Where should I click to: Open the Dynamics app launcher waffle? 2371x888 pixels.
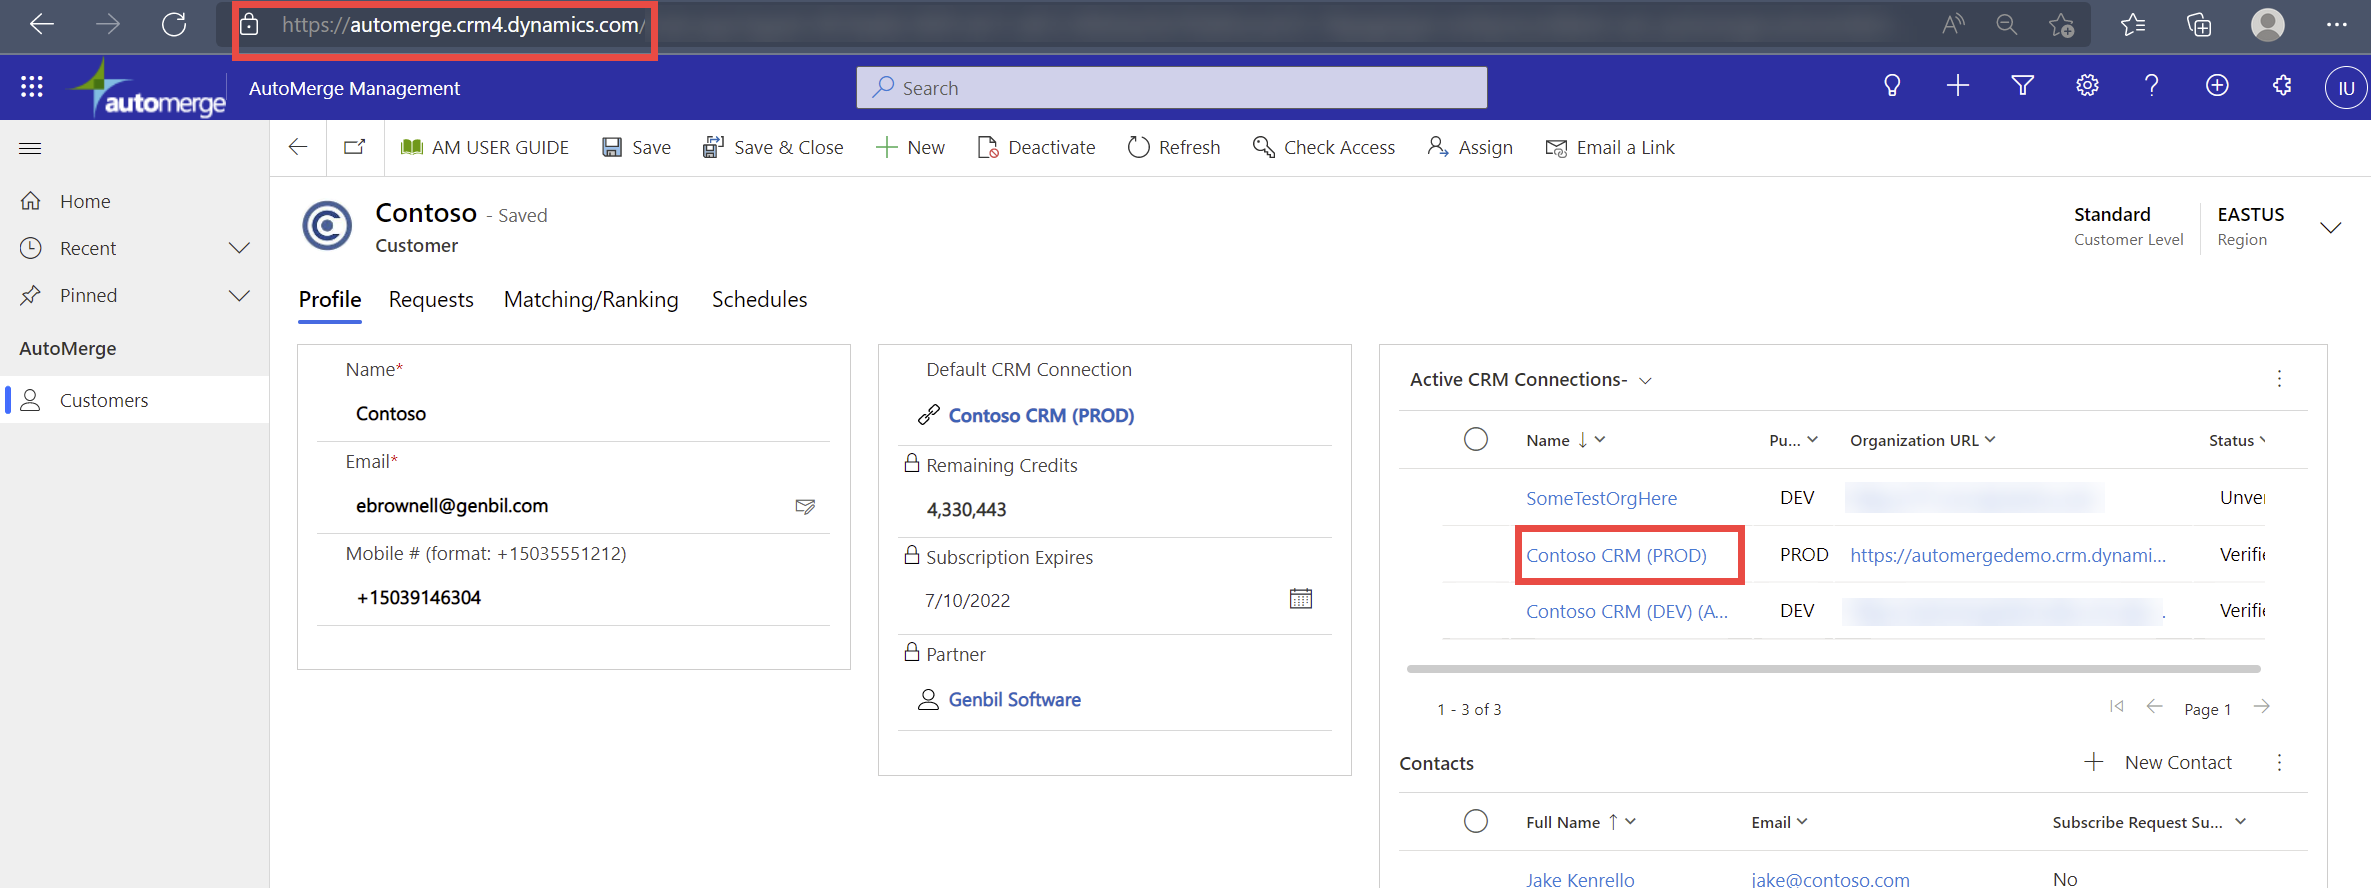click(32, 87)
